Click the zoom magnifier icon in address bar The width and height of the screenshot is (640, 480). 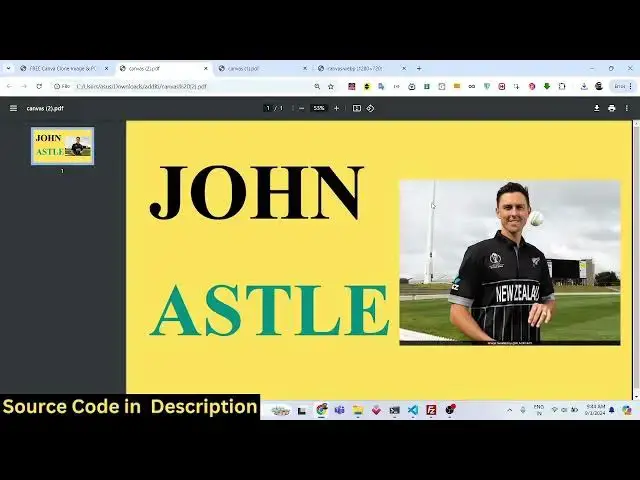point(317,87)
